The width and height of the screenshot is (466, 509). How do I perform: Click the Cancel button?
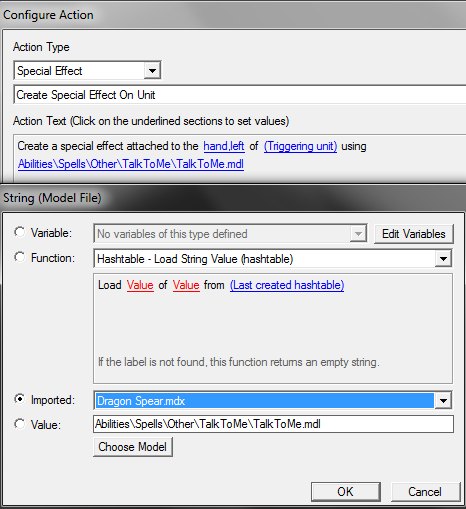[x=425, y=491]
